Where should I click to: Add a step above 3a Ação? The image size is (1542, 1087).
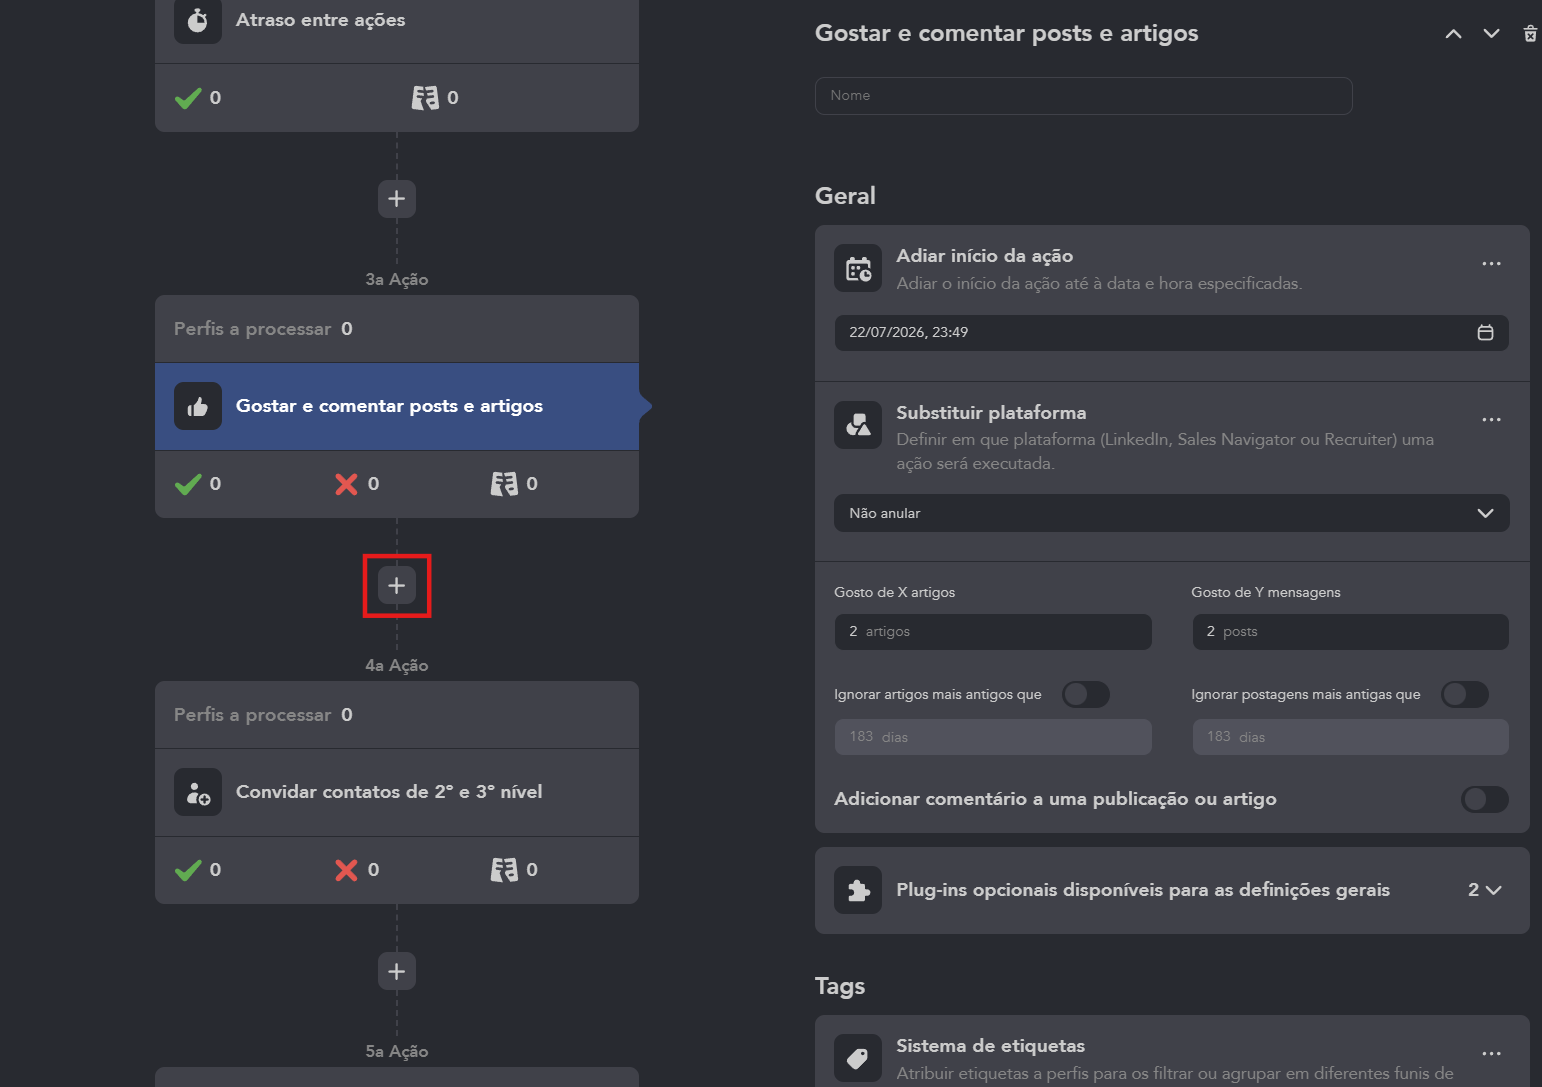tap(397, 199)
